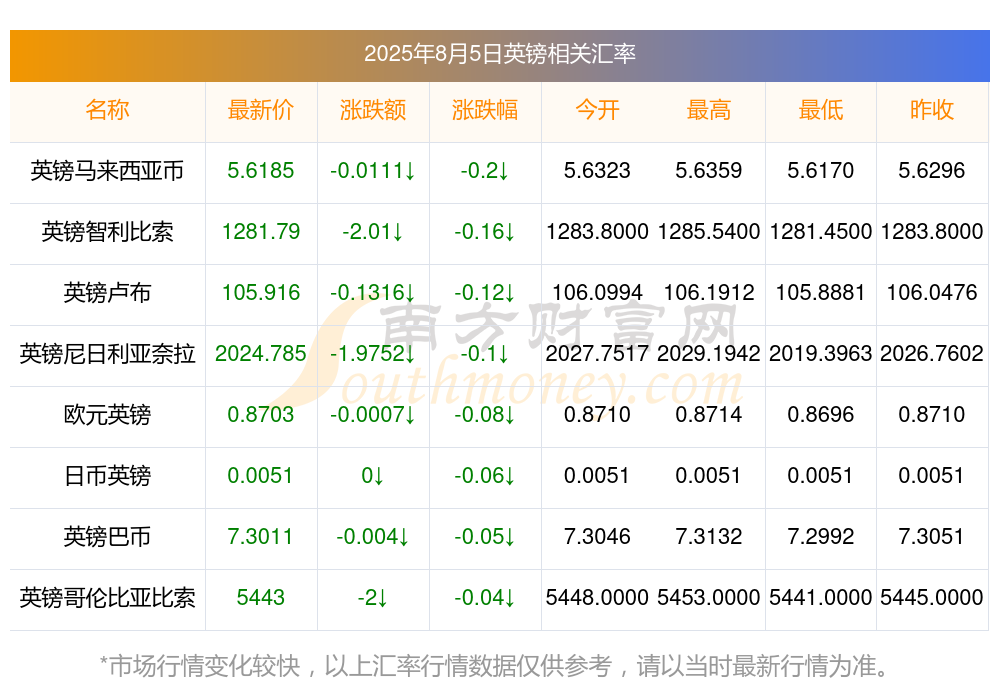The width and height of the screenshot is (1000, 698).
Task: Click opening value 106.0994
Action: click(597, 293)
